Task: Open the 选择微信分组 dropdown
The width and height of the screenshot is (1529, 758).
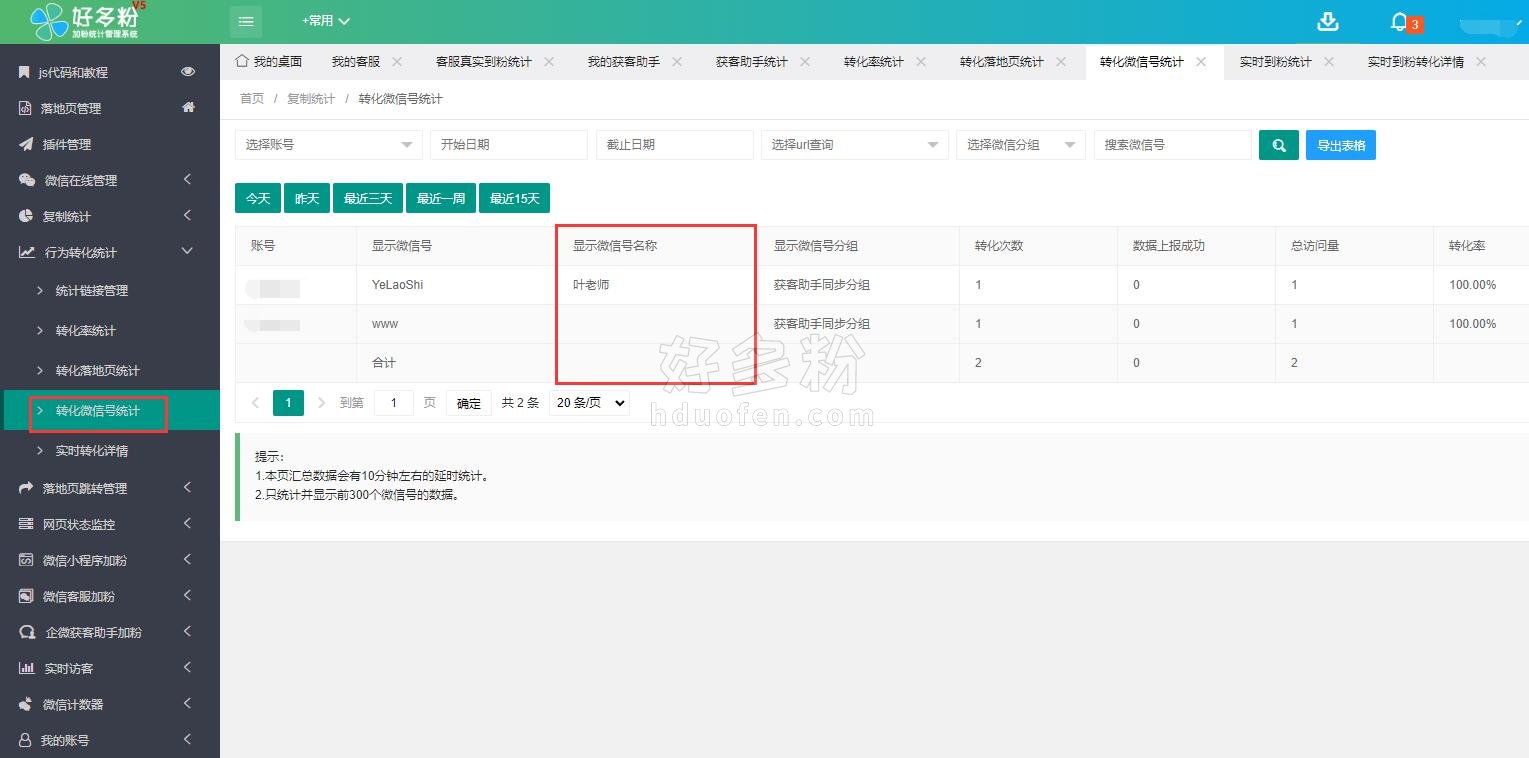Action: click(x=1021, y=145)
